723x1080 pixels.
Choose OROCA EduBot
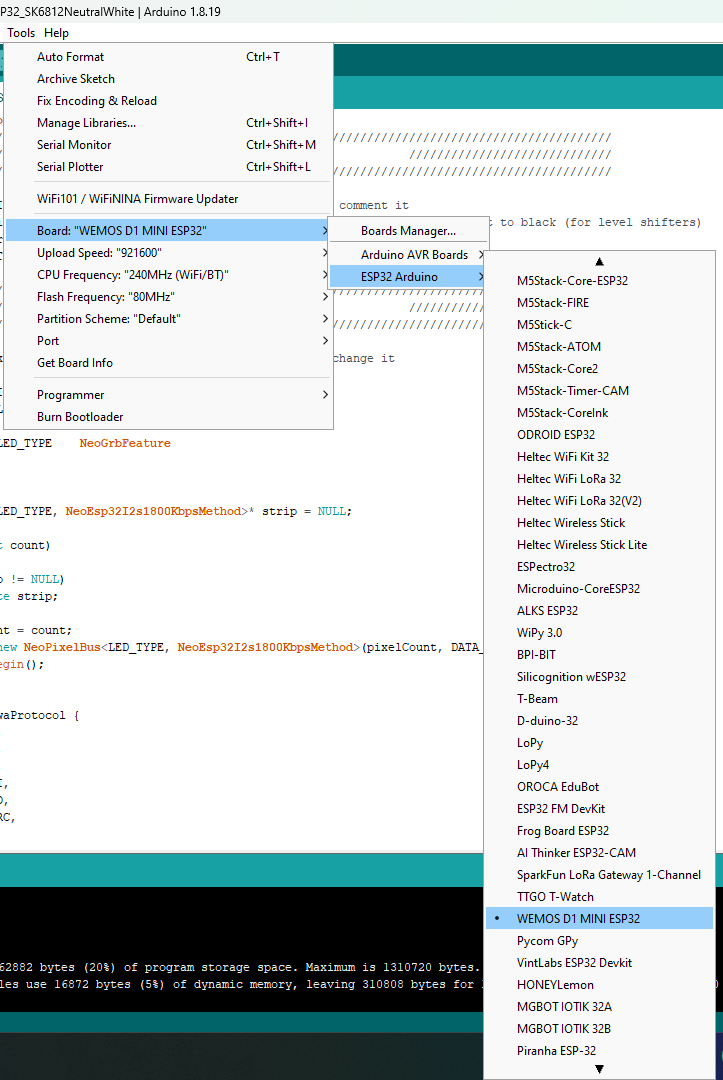599,787
